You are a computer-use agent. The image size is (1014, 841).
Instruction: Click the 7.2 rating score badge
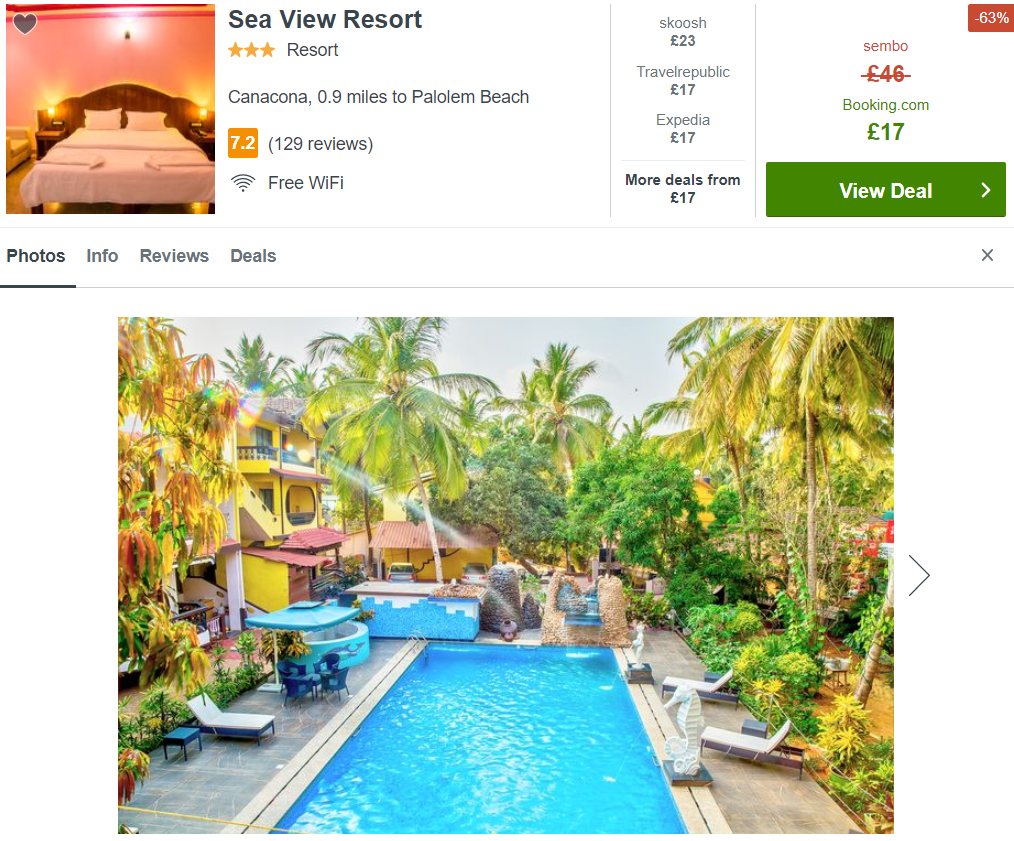[243, 143]
